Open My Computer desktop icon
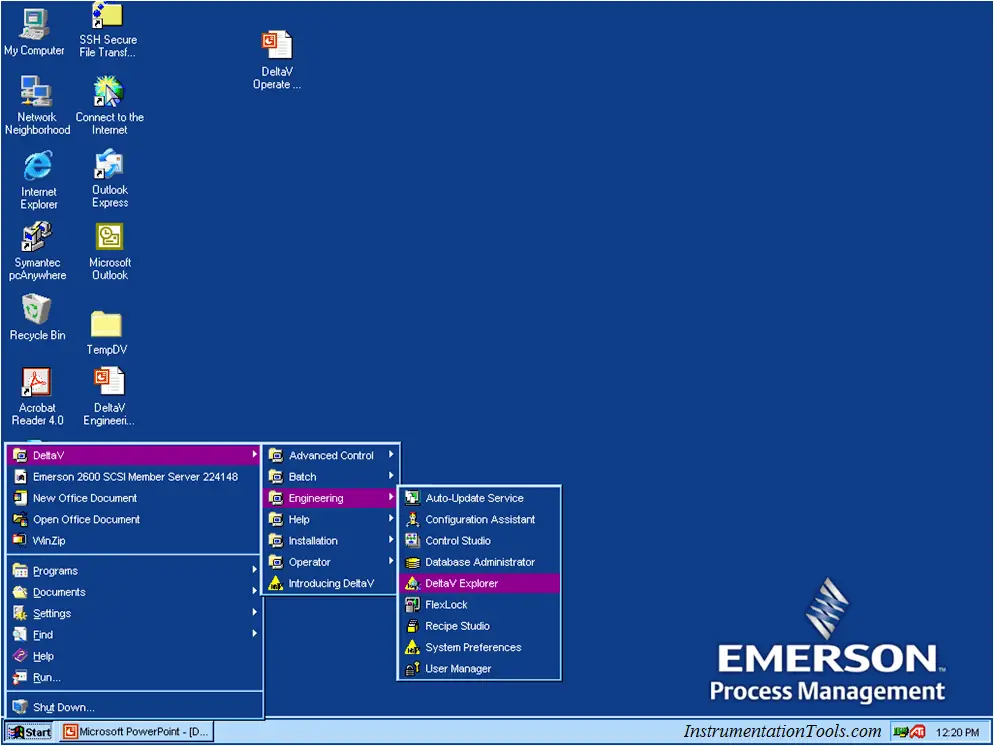 [x=34, y=32]
